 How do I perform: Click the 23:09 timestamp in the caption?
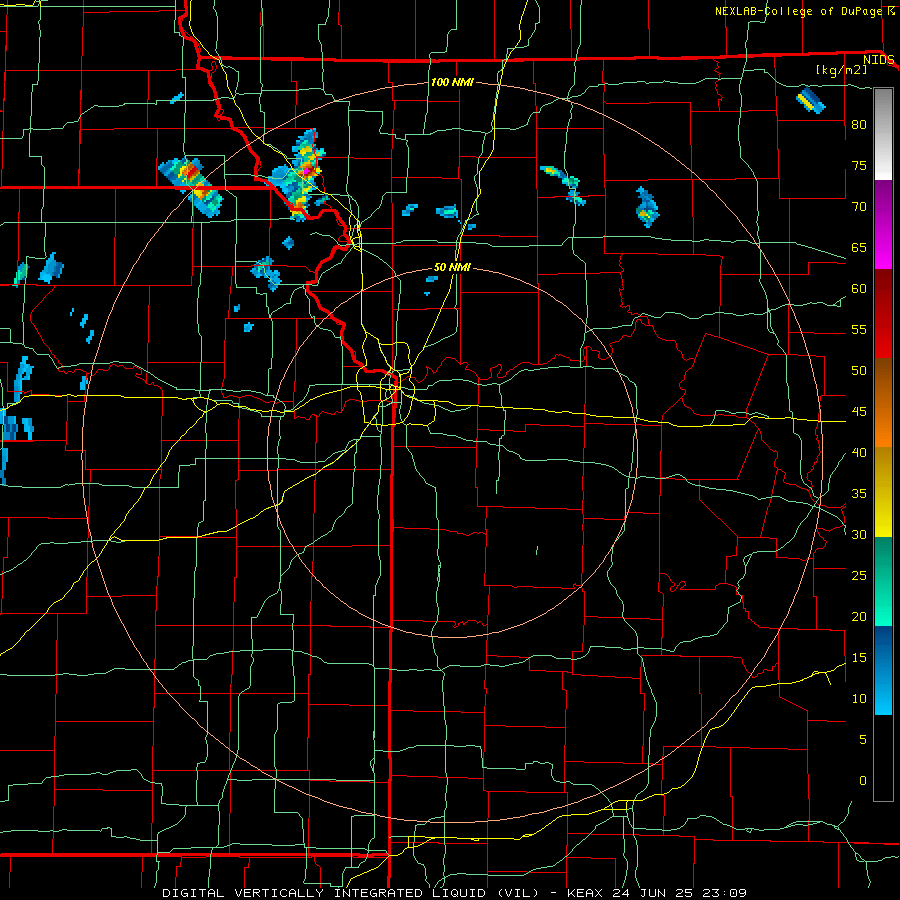click(724, 893)
